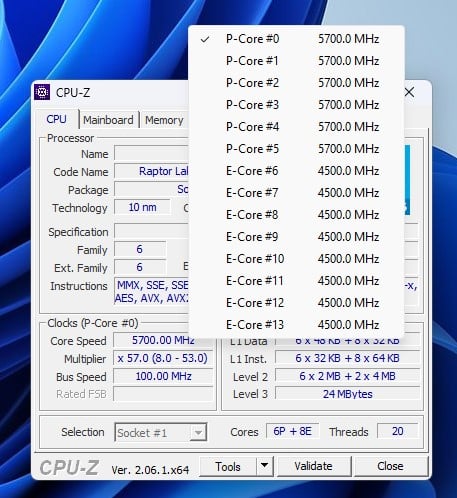
Task: Open the Memory tab
Action: point(164,120)
